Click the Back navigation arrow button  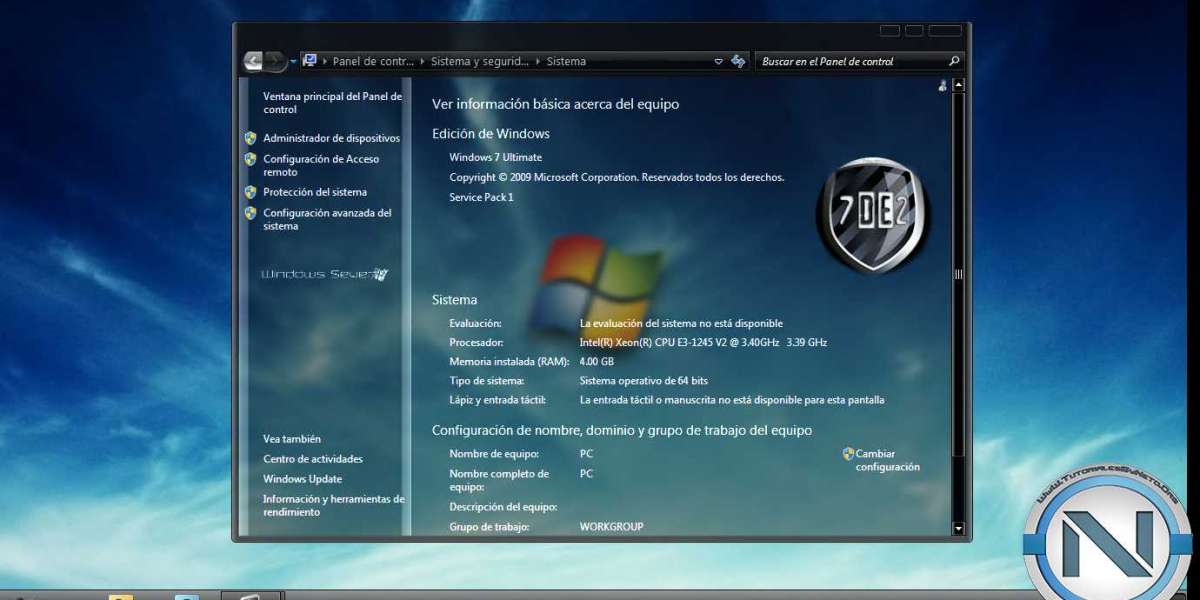[x=253, y=61]
